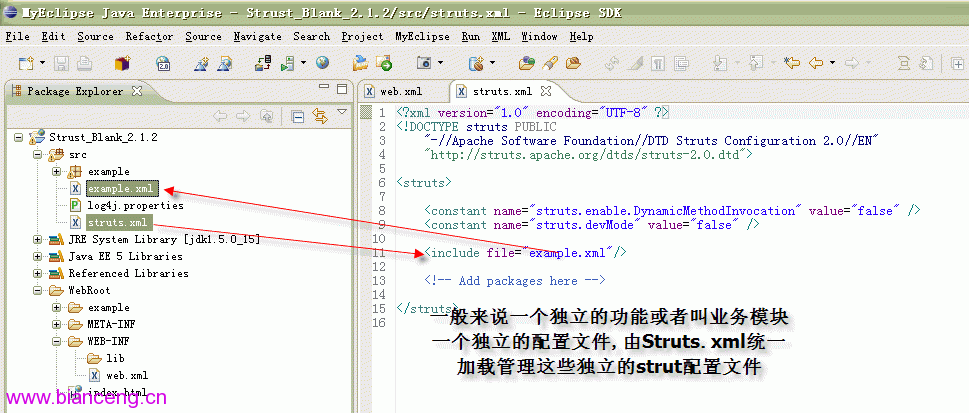Close the struts.xml editor tab
The image size is (969, 413).
tap(546, 91)
